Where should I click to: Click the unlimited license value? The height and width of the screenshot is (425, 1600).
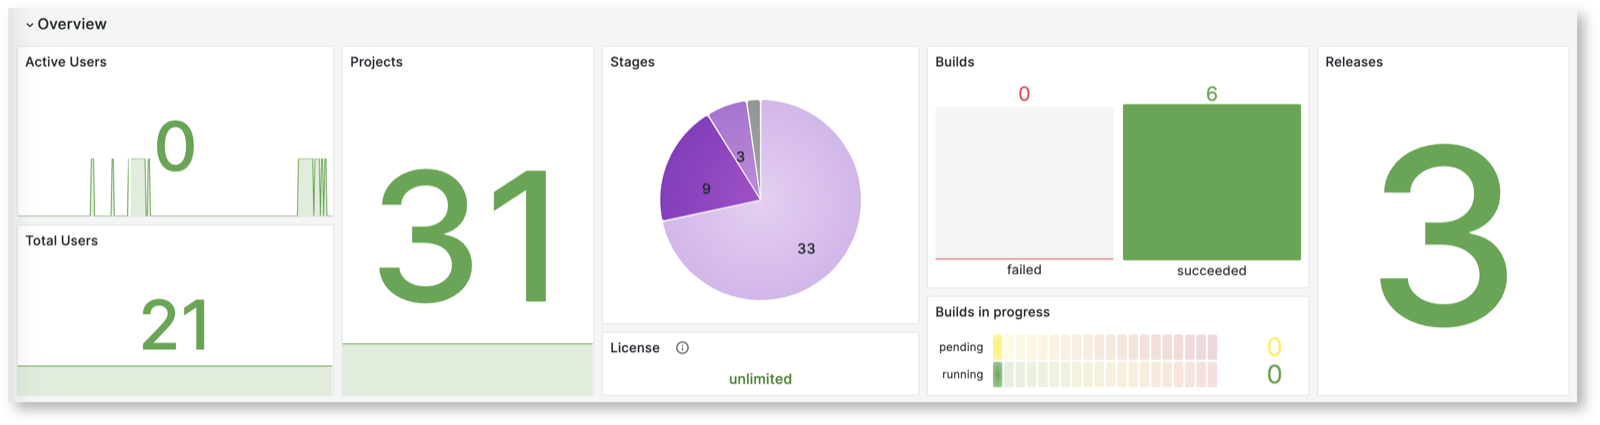point(760,379)
